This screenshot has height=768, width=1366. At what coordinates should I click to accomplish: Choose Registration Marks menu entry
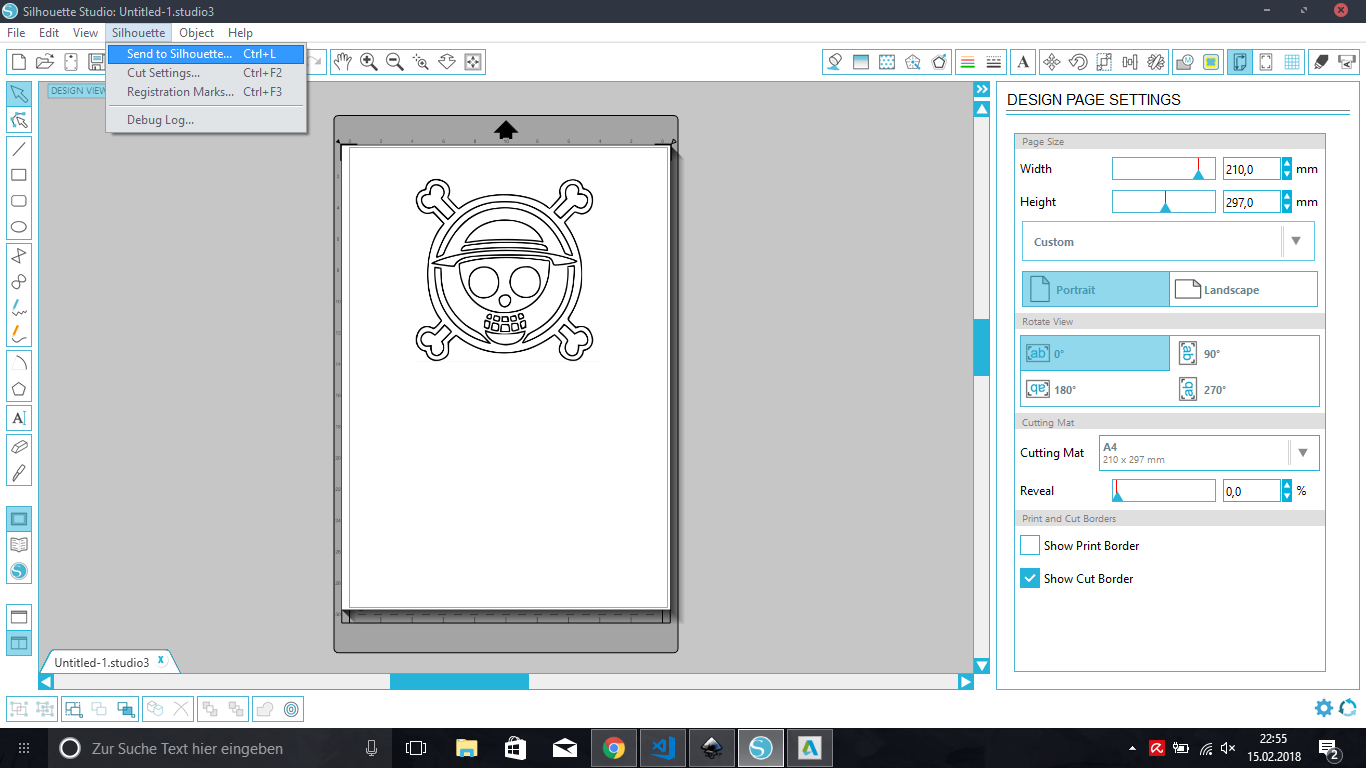tap(205, 92)
